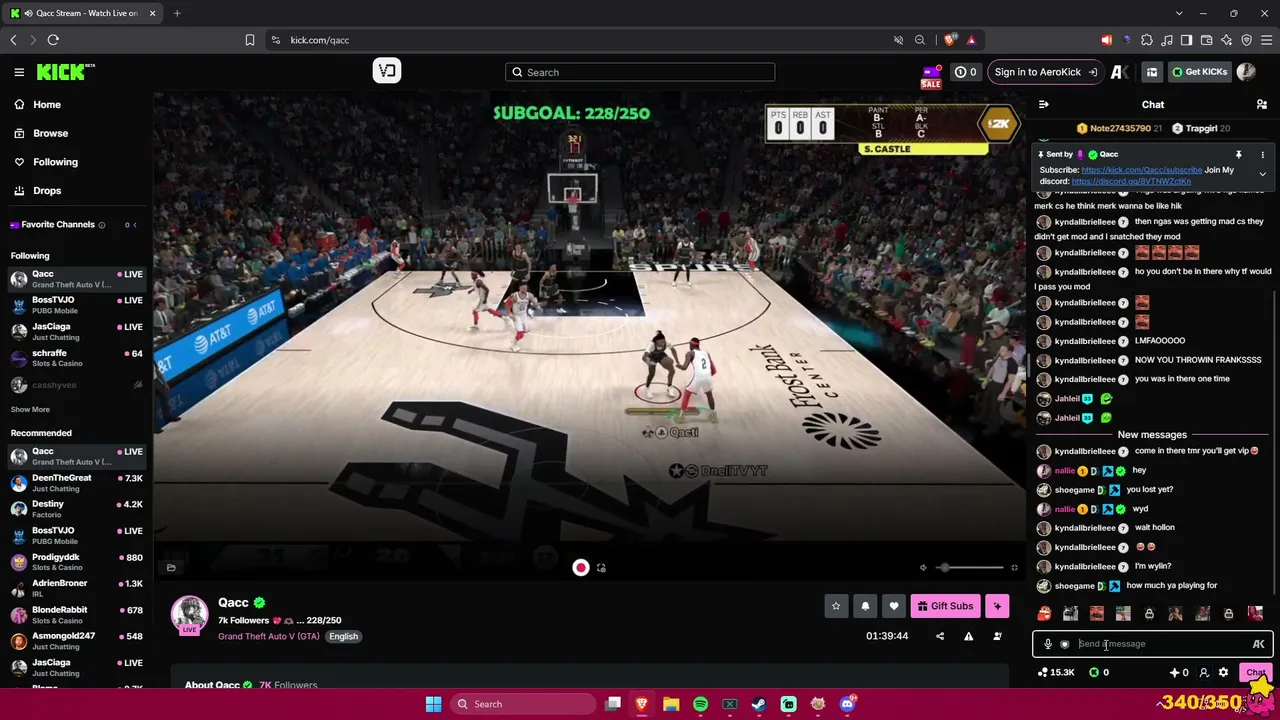Click Show more under Following list
Viewport: 1280px width, 720px height.
coord(30,409)
